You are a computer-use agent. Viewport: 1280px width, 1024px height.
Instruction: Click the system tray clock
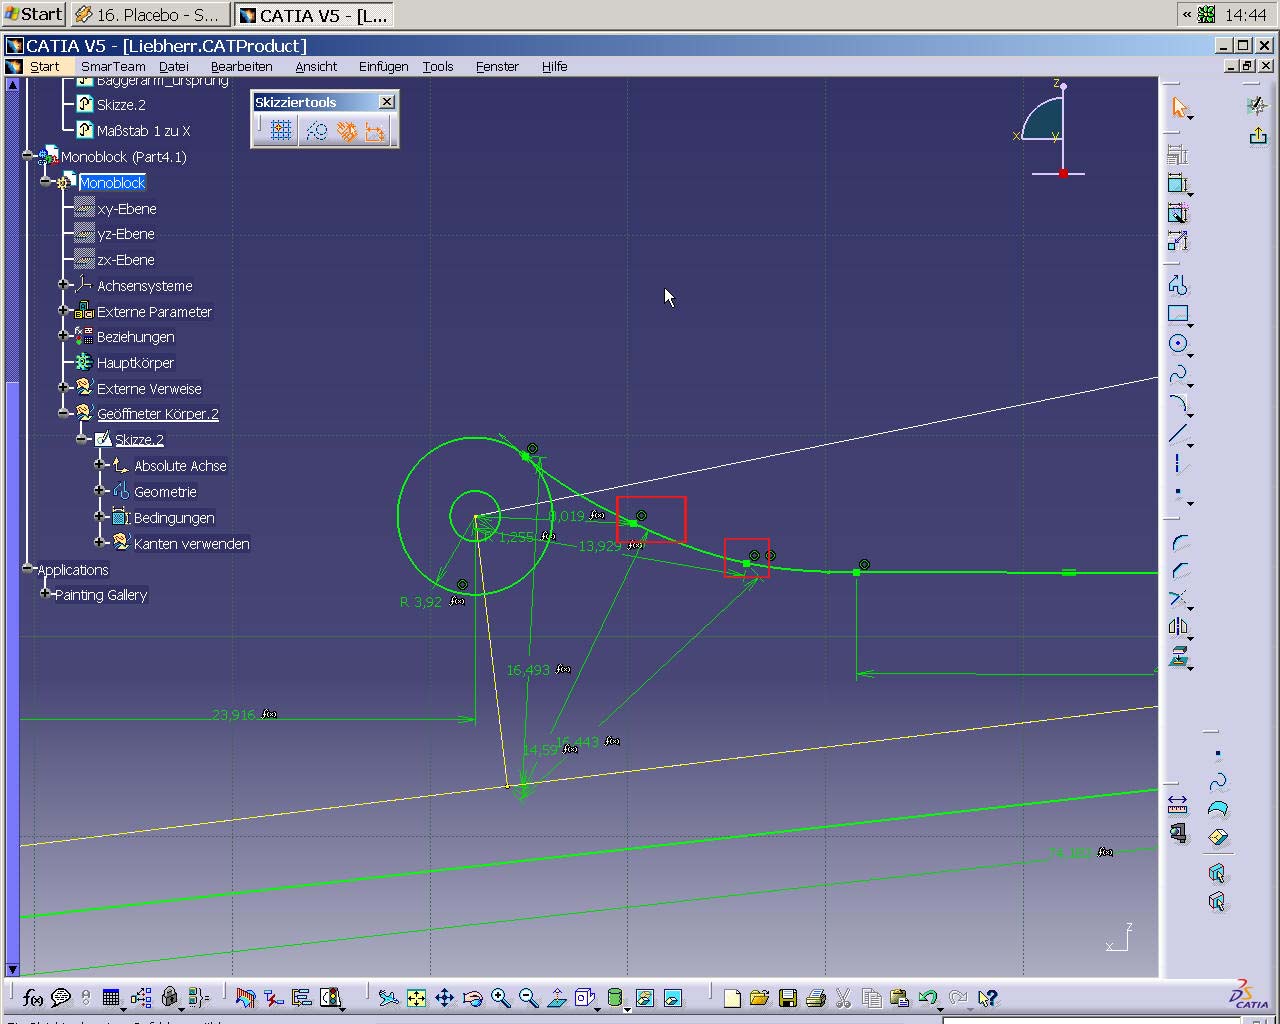tap(1245, 14)
